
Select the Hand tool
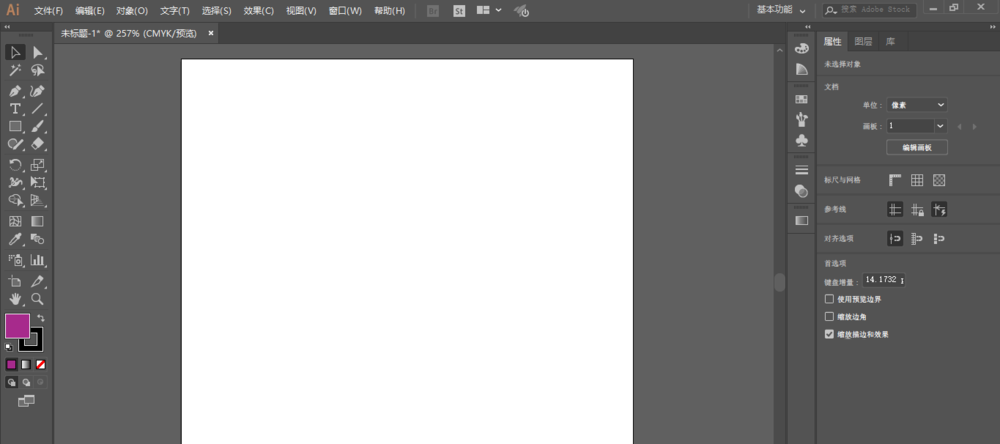tap(15, 299)
